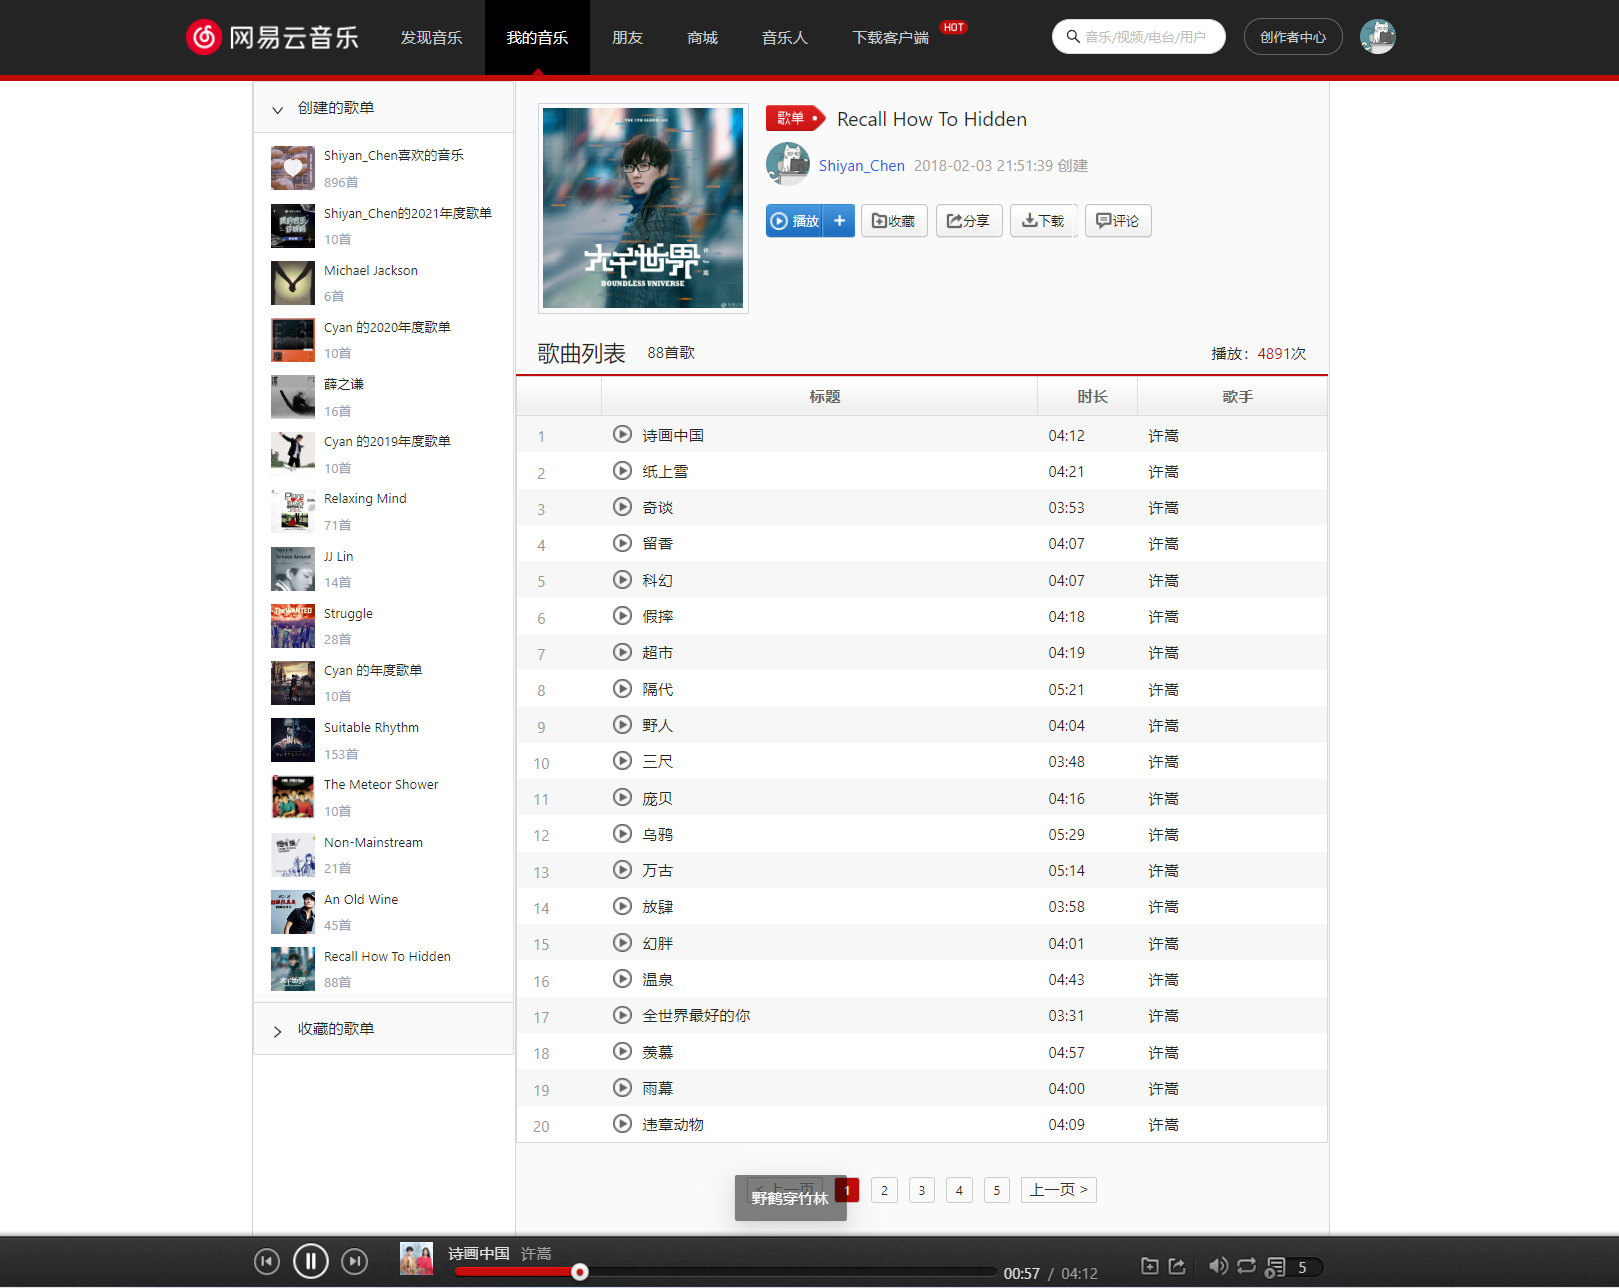The height and width of the screenshot is (1288, 1619).
Task: Add playlist to queue with plus button
Action: click(839, 221)
